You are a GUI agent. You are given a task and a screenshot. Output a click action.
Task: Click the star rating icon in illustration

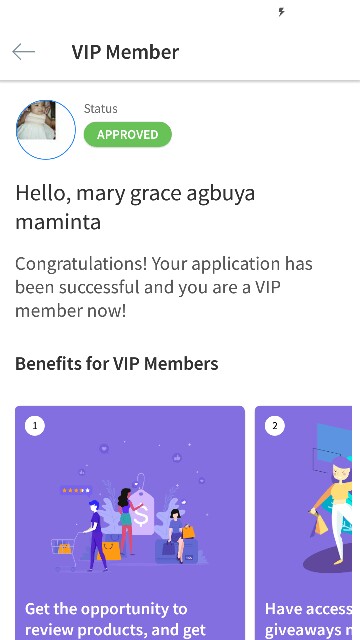point(76,490)
